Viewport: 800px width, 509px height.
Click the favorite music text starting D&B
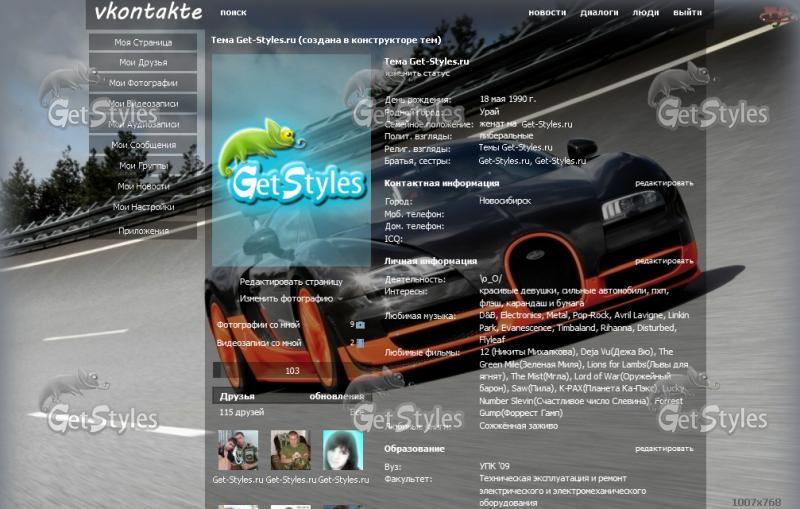click(584, 327)
